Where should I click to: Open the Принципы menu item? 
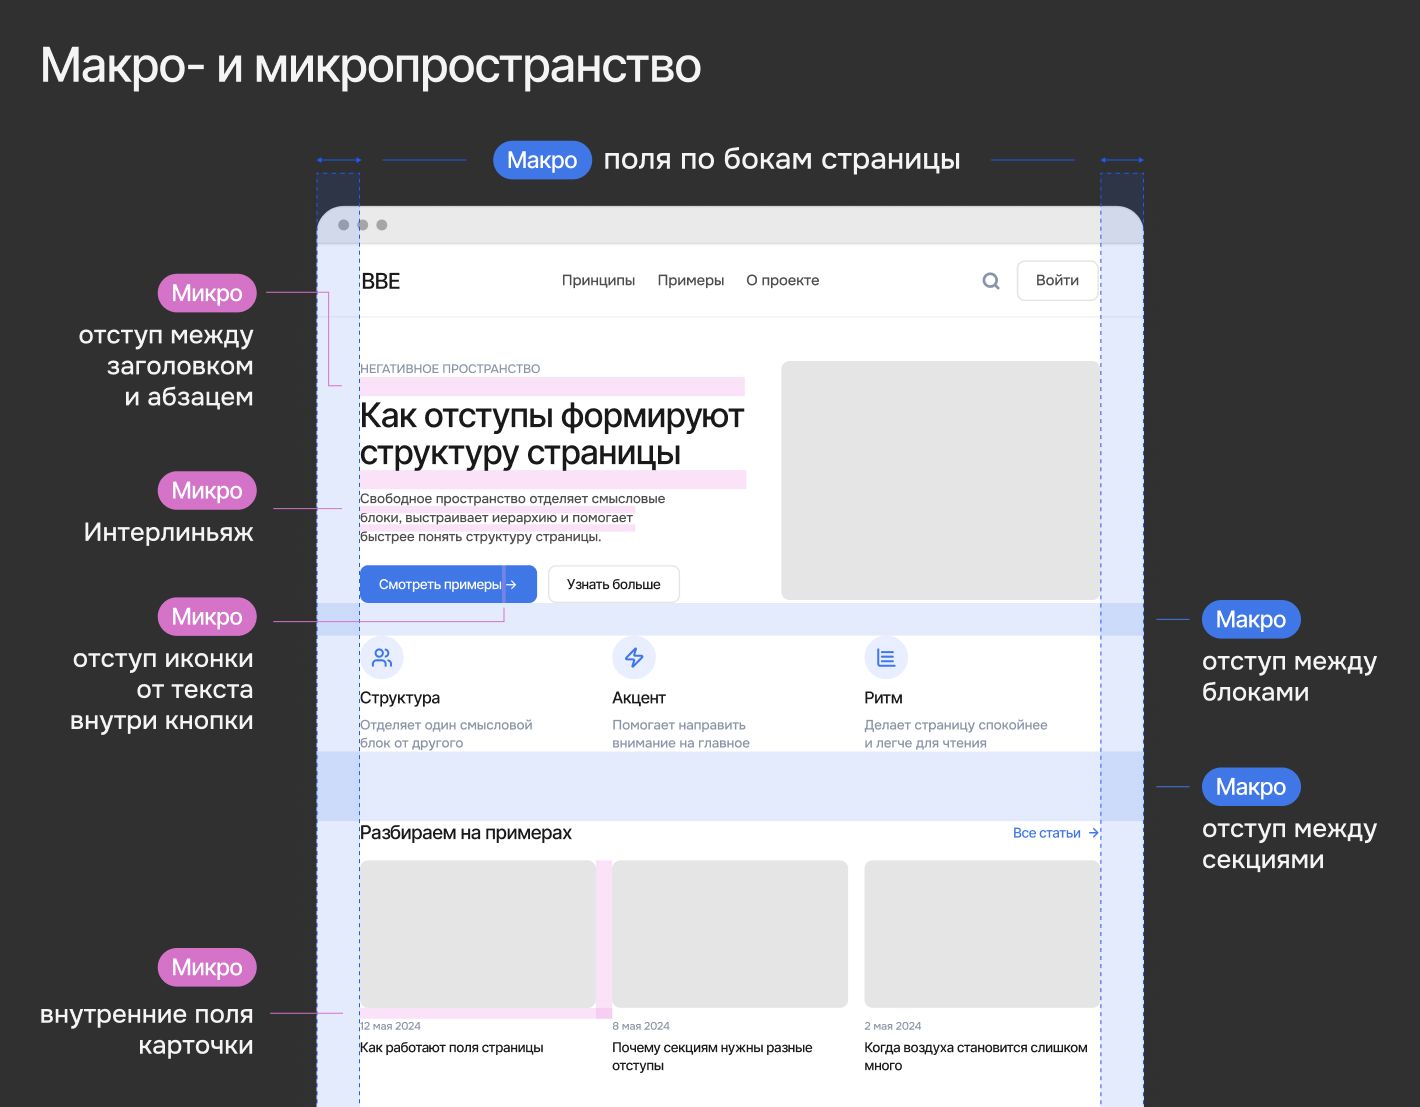598,280
